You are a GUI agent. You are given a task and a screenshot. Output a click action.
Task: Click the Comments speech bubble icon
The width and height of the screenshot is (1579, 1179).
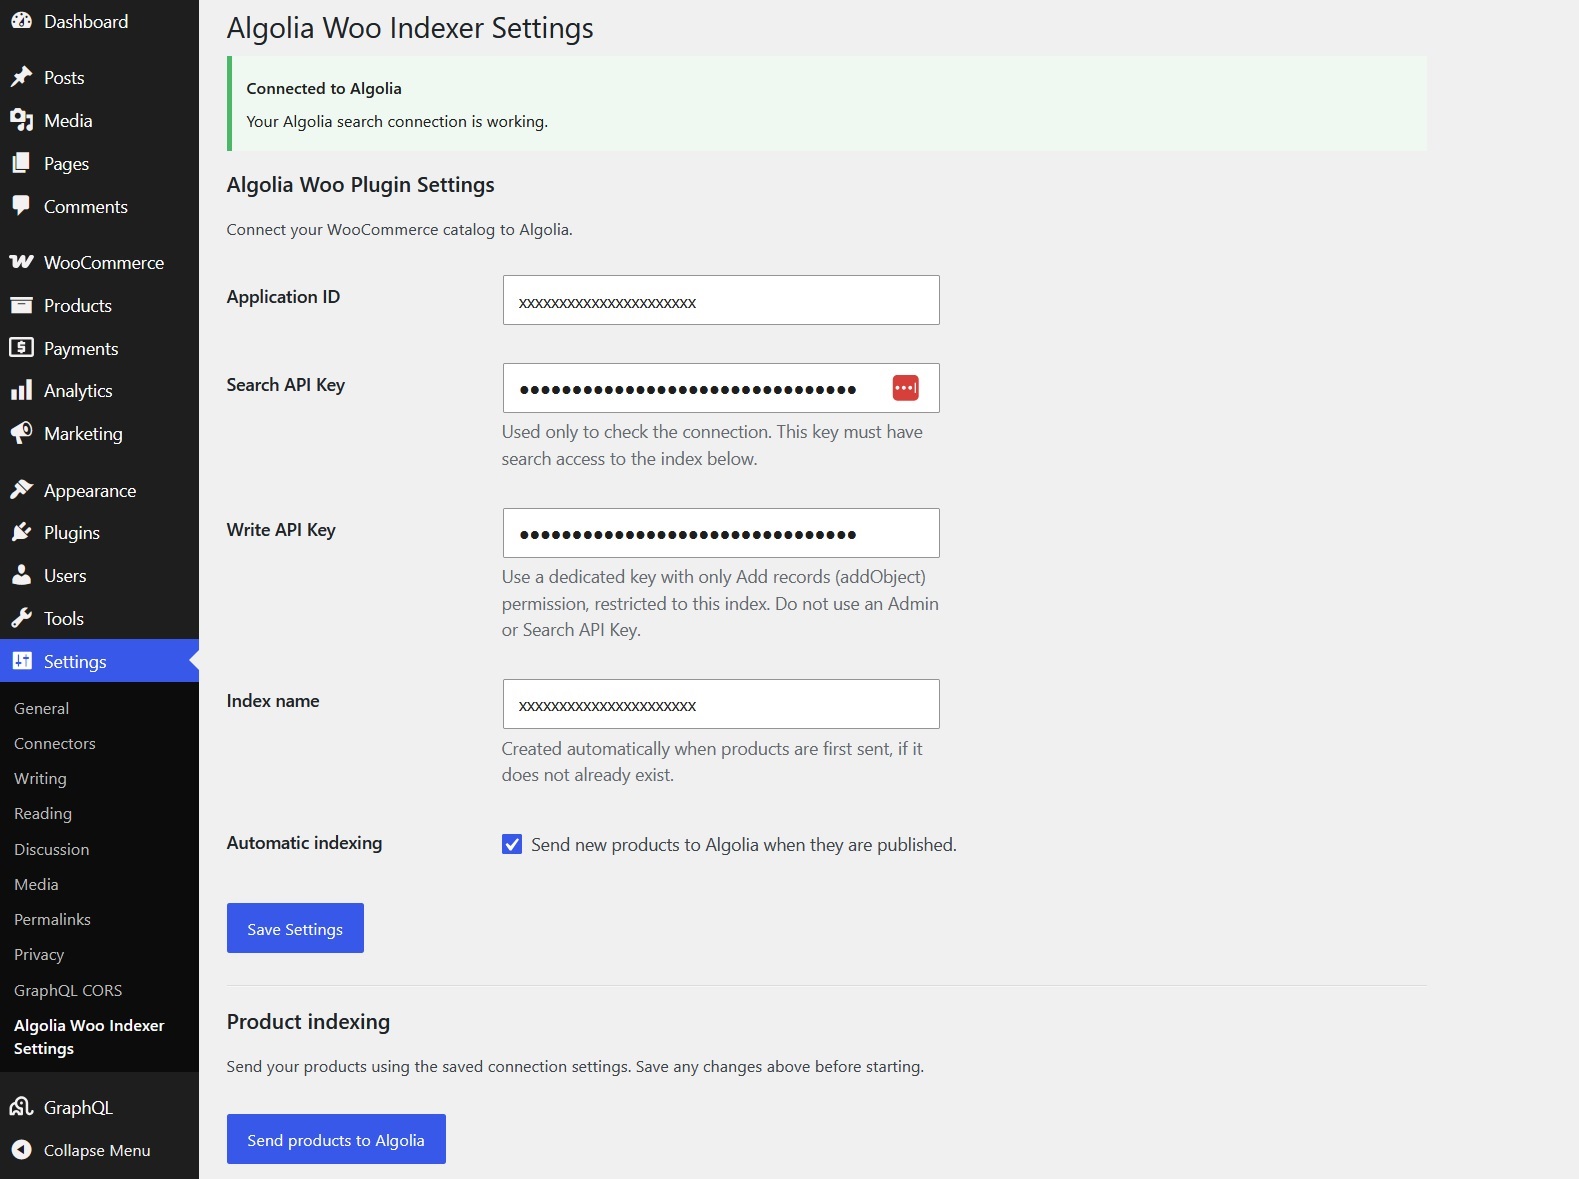coord(21,206)
